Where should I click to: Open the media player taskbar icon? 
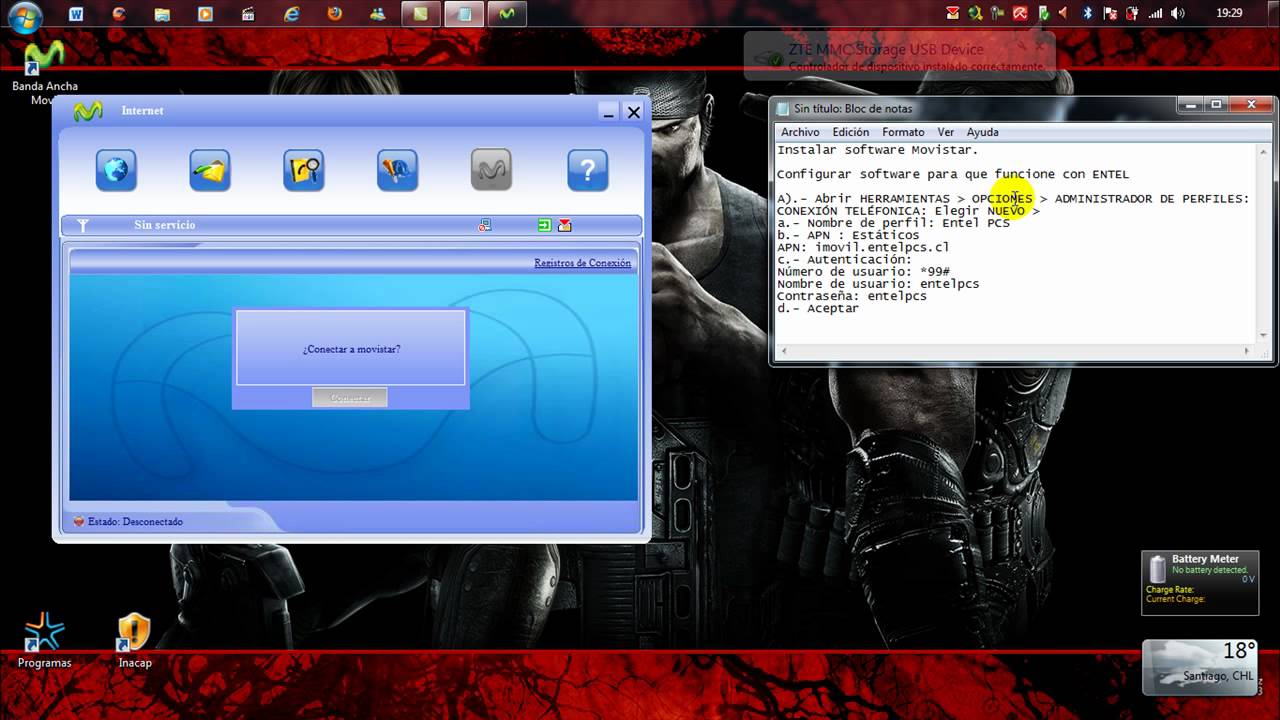[206, 14]
